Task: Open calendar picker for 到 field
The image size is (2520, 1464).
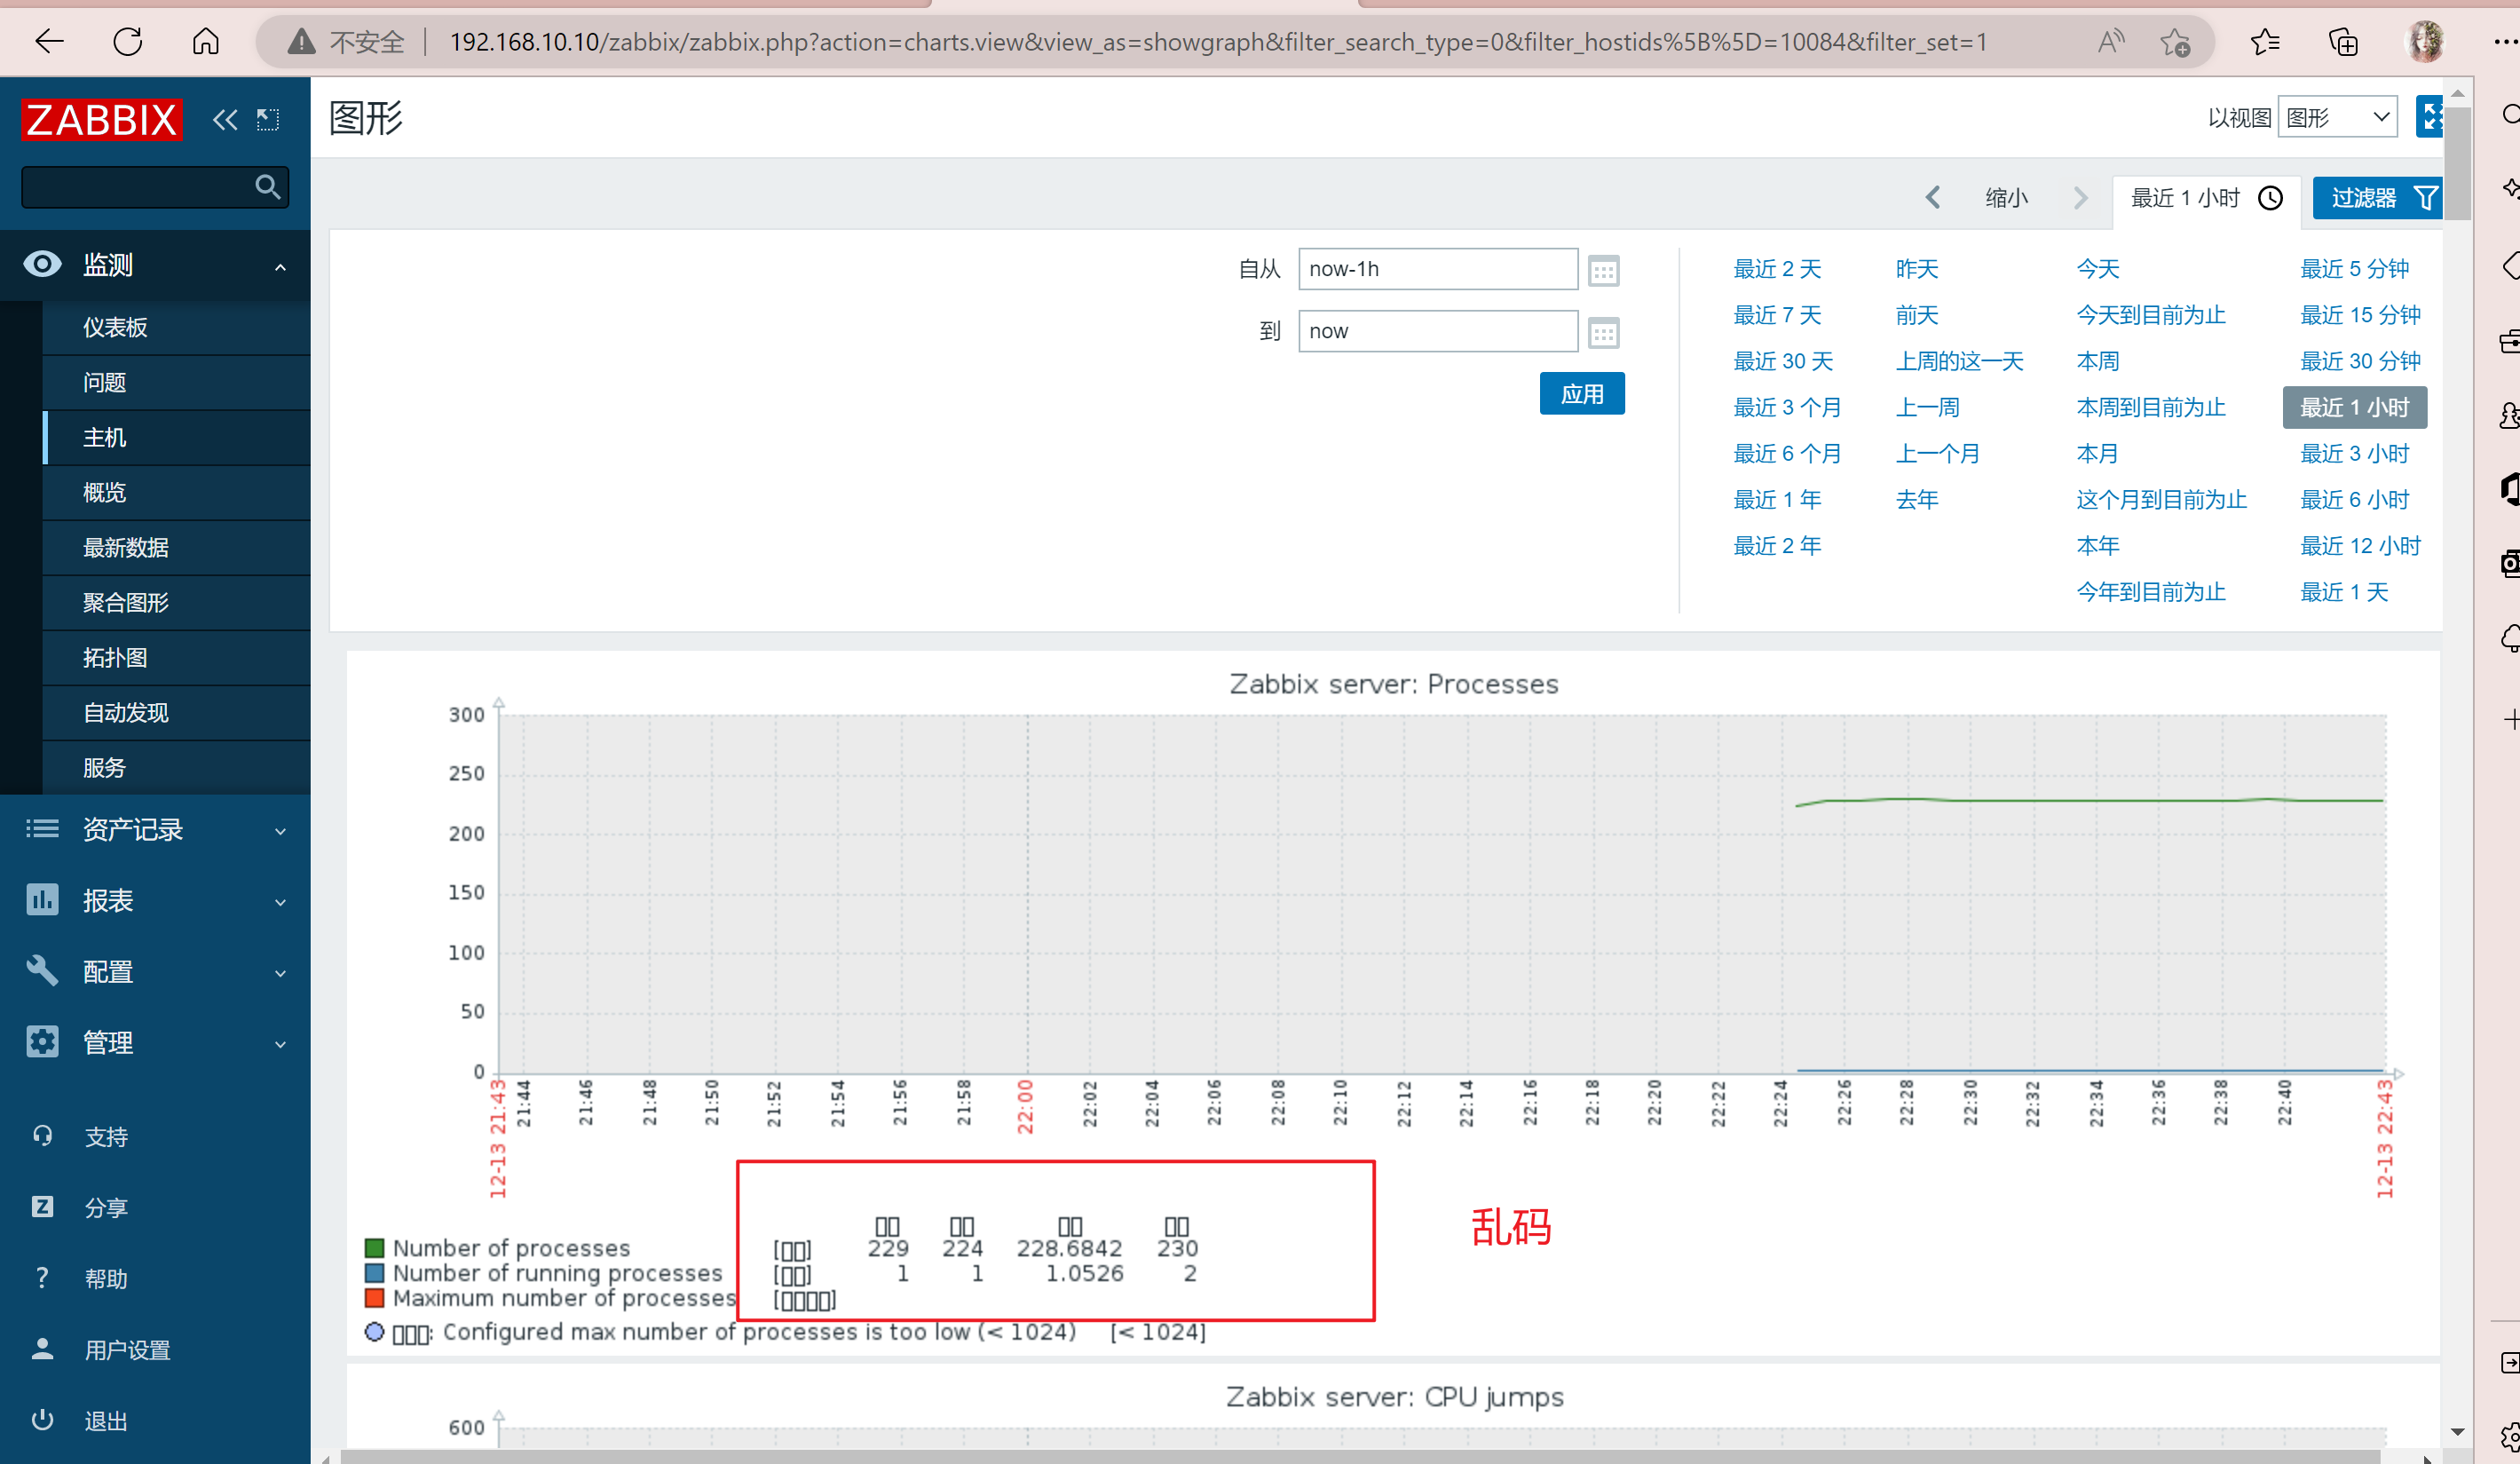Action: 1603,332
